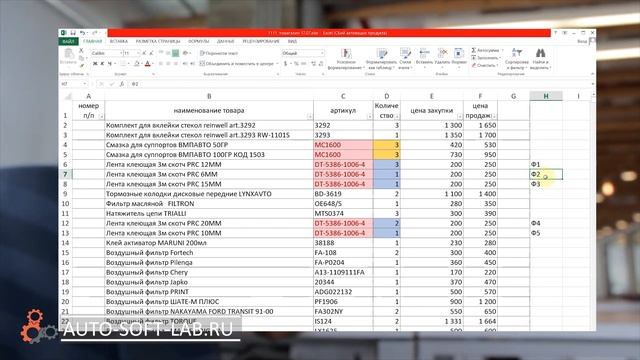The width and height of the screenshot is (640, 360).
Task: Toggle Wrap Text (Перенести текст)
Action: (x=219, y=53)
